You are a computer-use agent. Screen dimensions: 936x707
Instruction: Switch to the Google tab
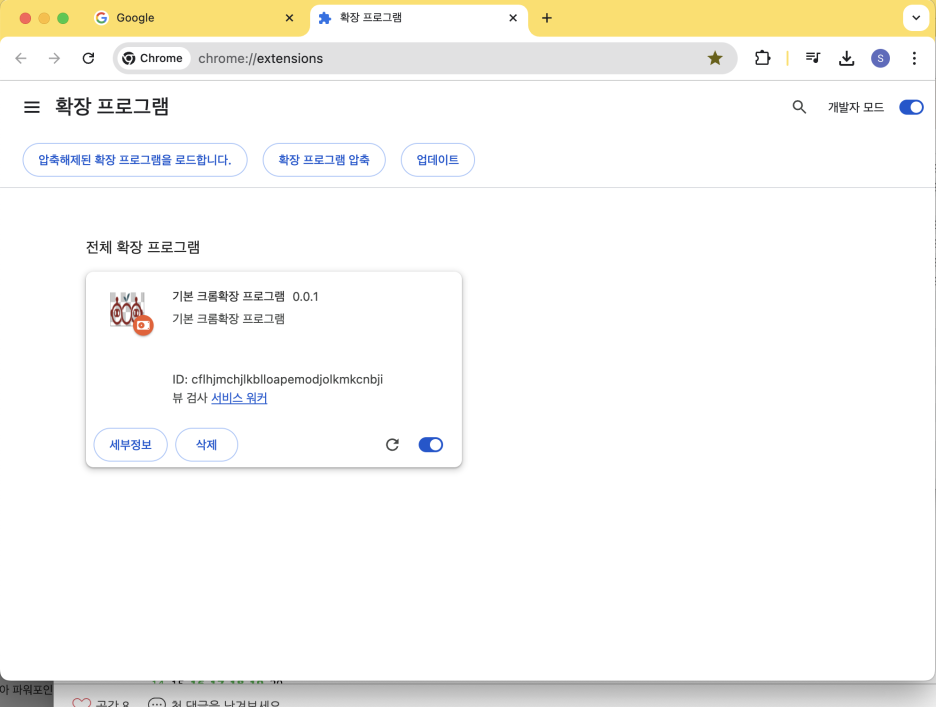(195, 18)
